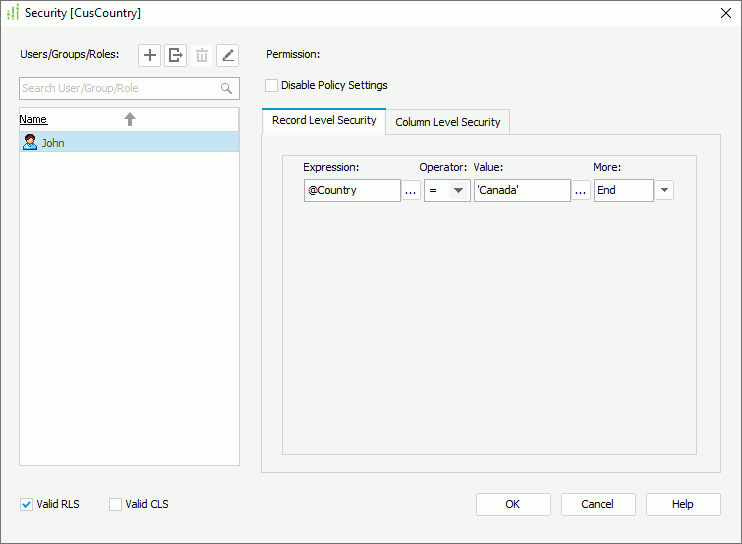Click the pencil edit icon

coord(228,55)
